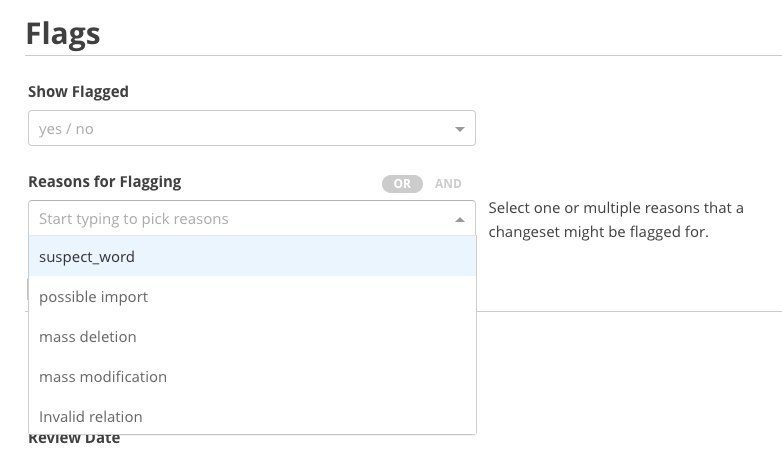Screen dimensions: 782x453
Task: Pick the mass deletion reason
Action: (252, 336)
